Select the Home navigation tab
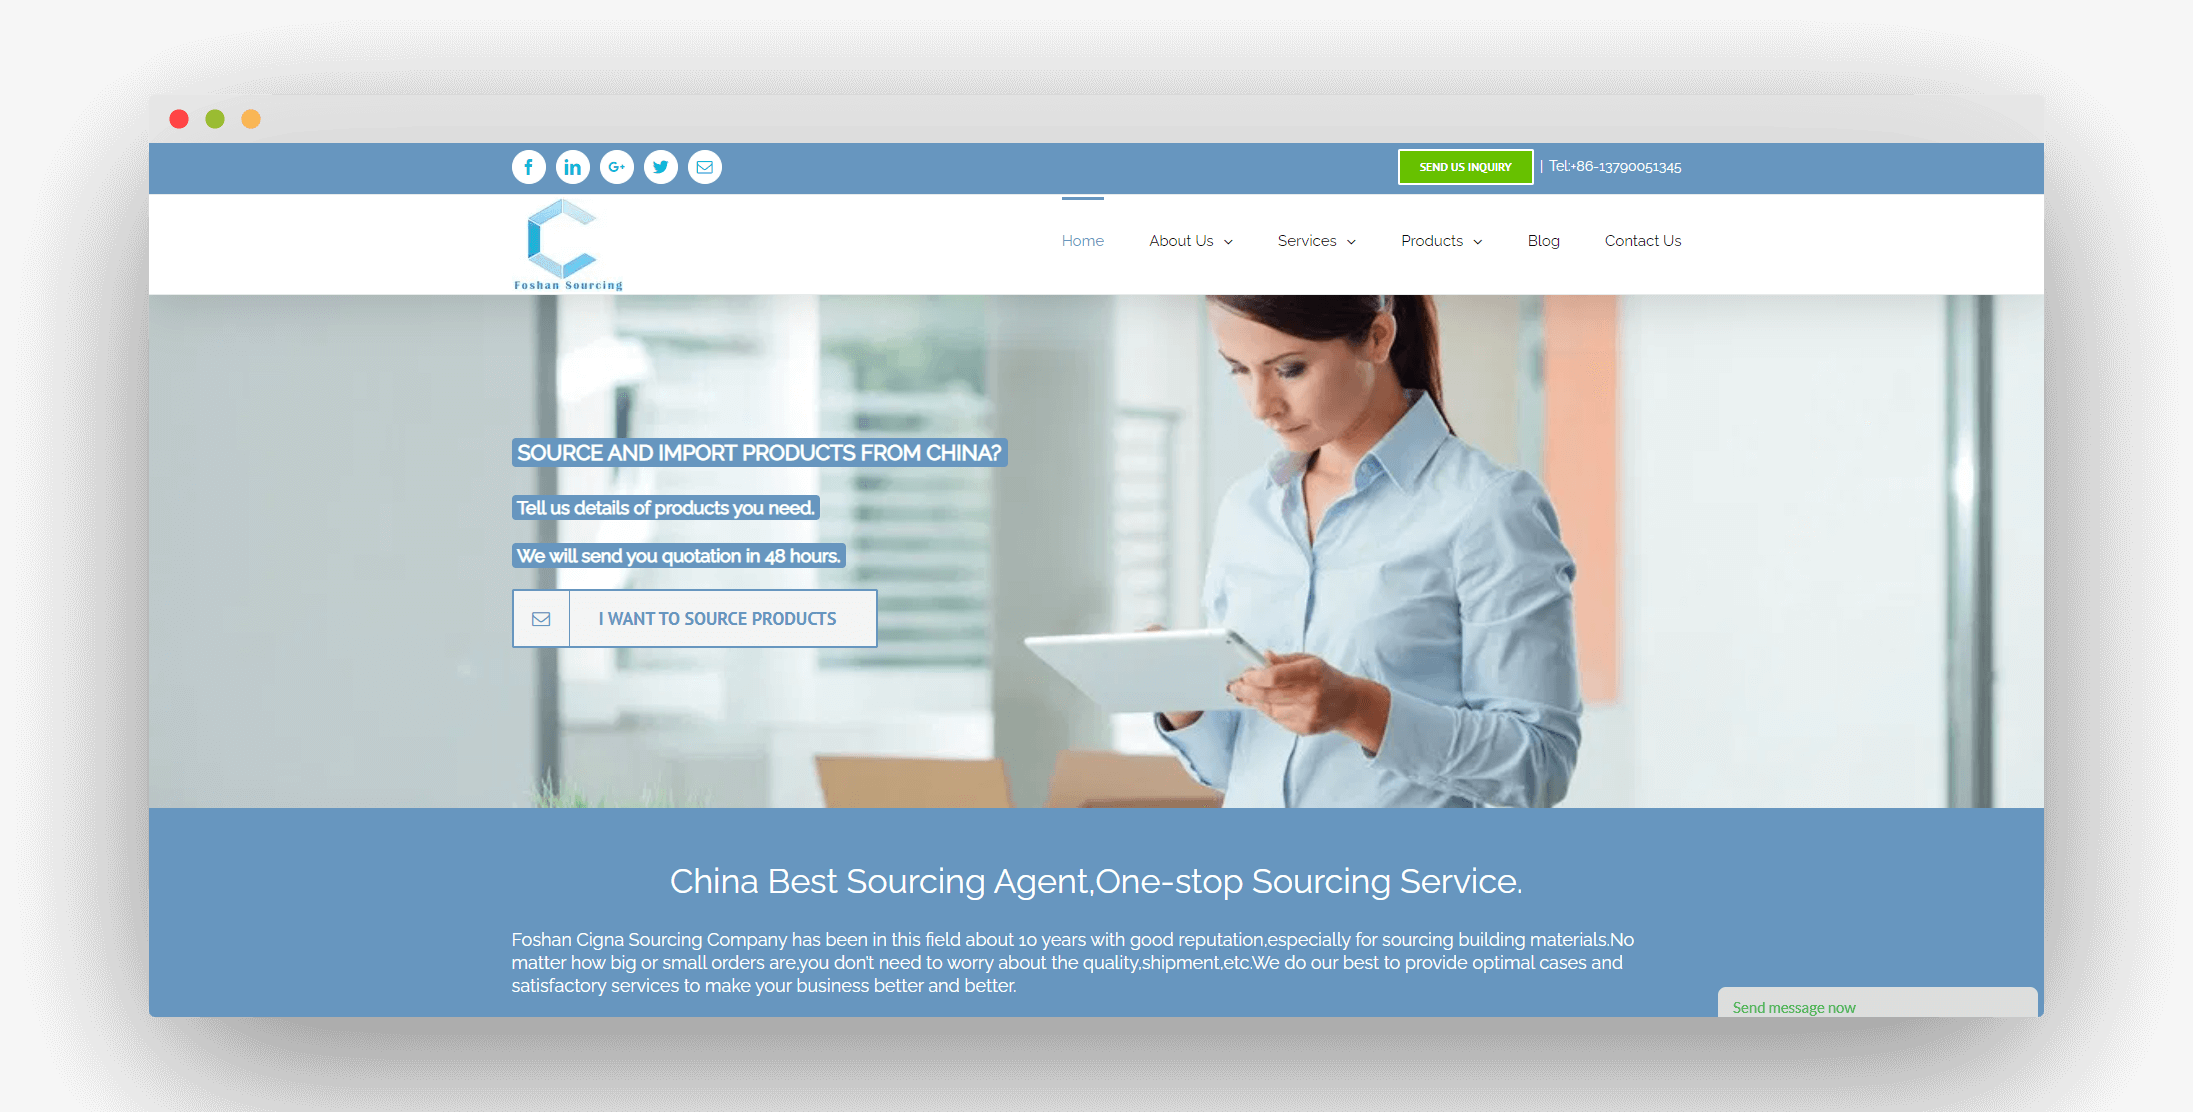Viewport: 2193px width, 1112px height. pyautogui.click(x=1082, y=240)
